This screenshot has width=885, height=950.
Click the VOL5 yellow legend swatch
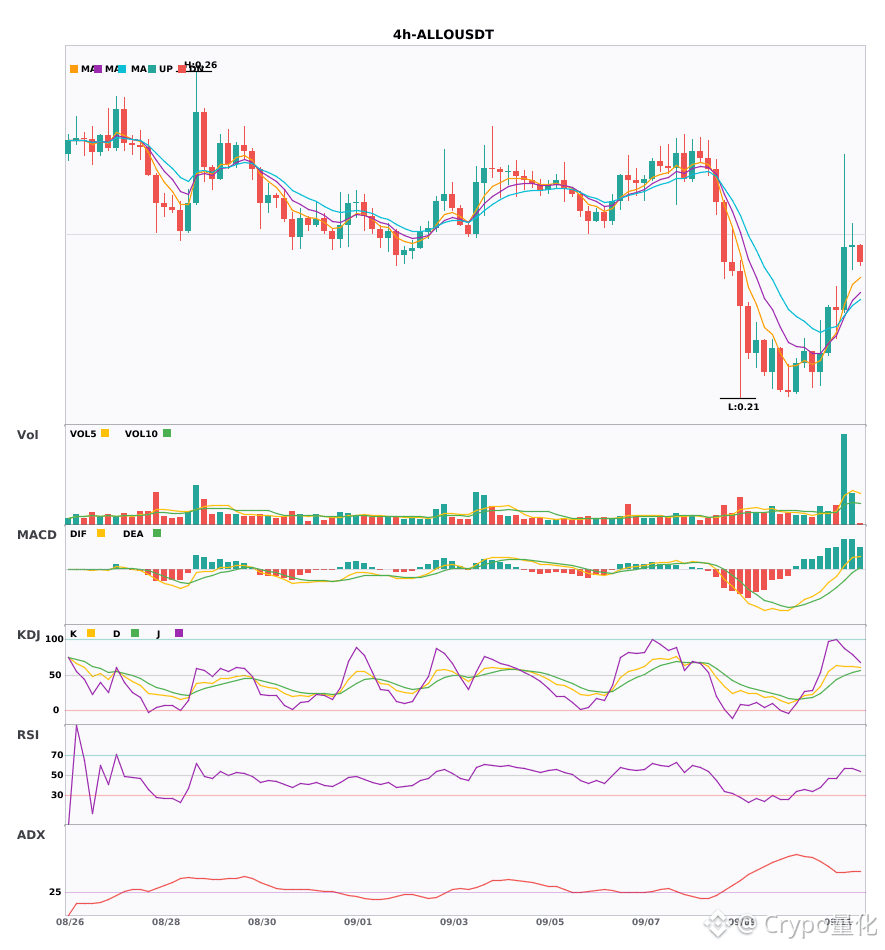pyautogui.click(x=105, y=433)
